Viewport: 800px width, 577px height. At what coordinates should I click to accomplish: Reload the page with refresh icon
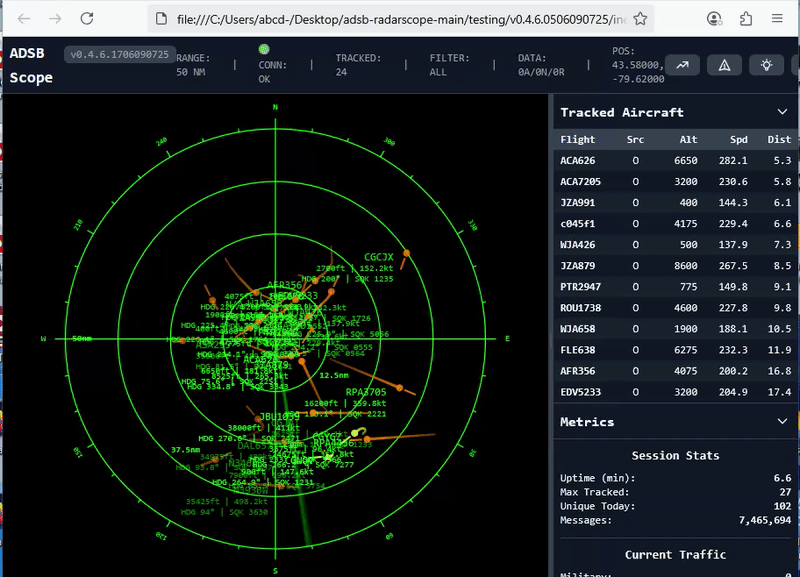click(87, 19)
